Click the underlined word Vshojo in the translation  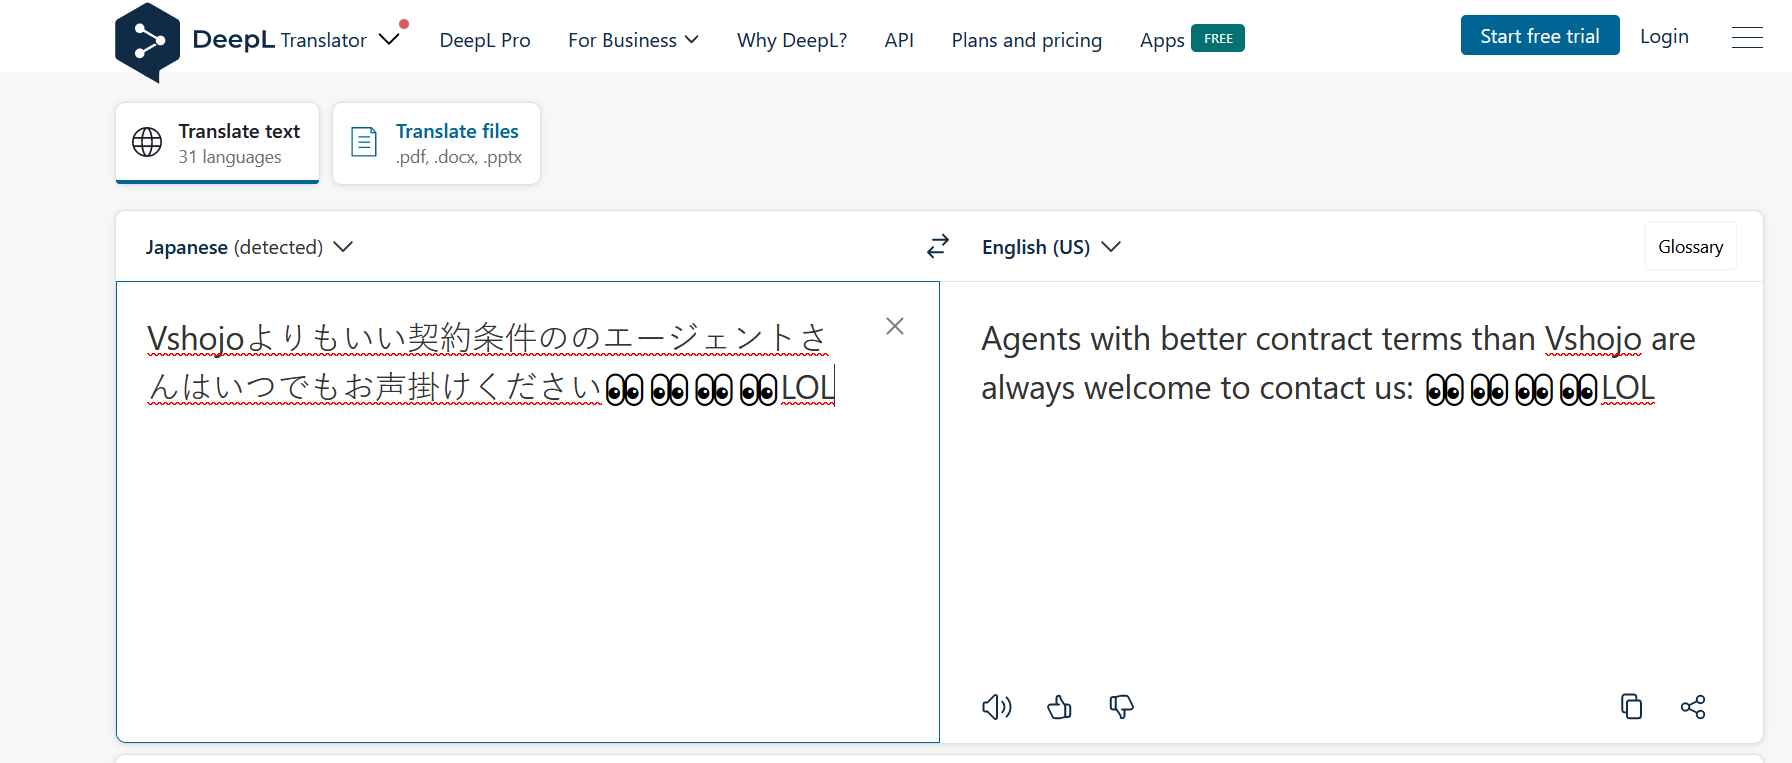1593,339
